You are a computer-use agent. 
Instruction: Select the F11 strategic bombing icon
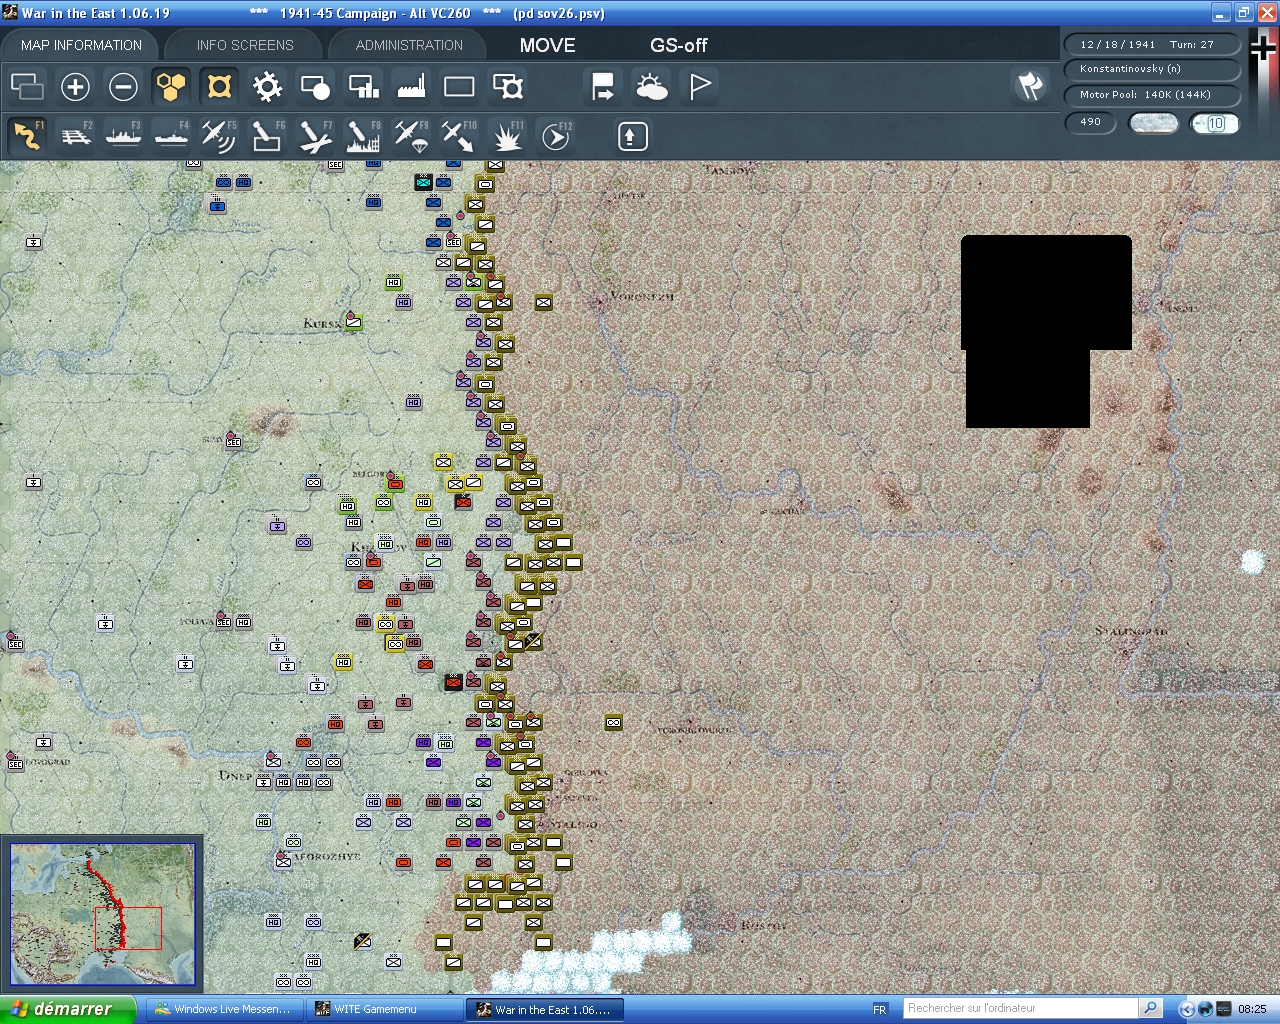click(x=507, y=136)
